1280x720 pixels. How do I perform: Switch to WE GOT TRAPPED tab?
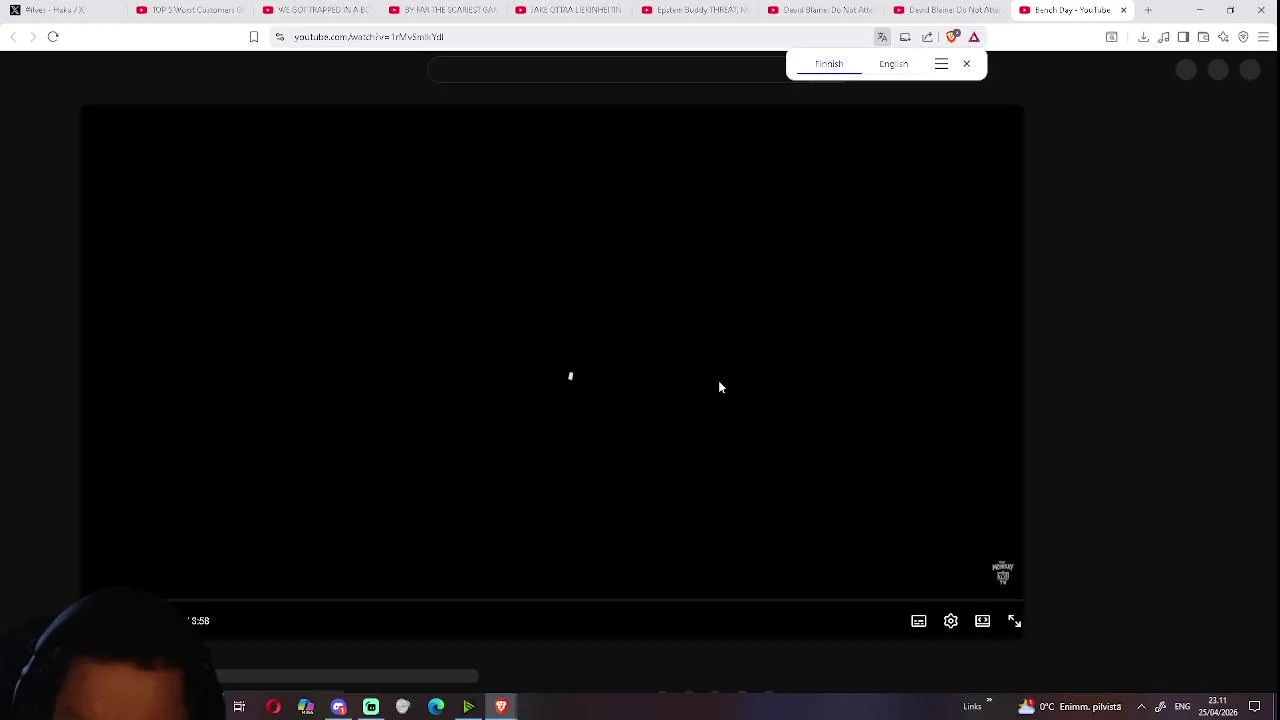(x=316, y=10)
